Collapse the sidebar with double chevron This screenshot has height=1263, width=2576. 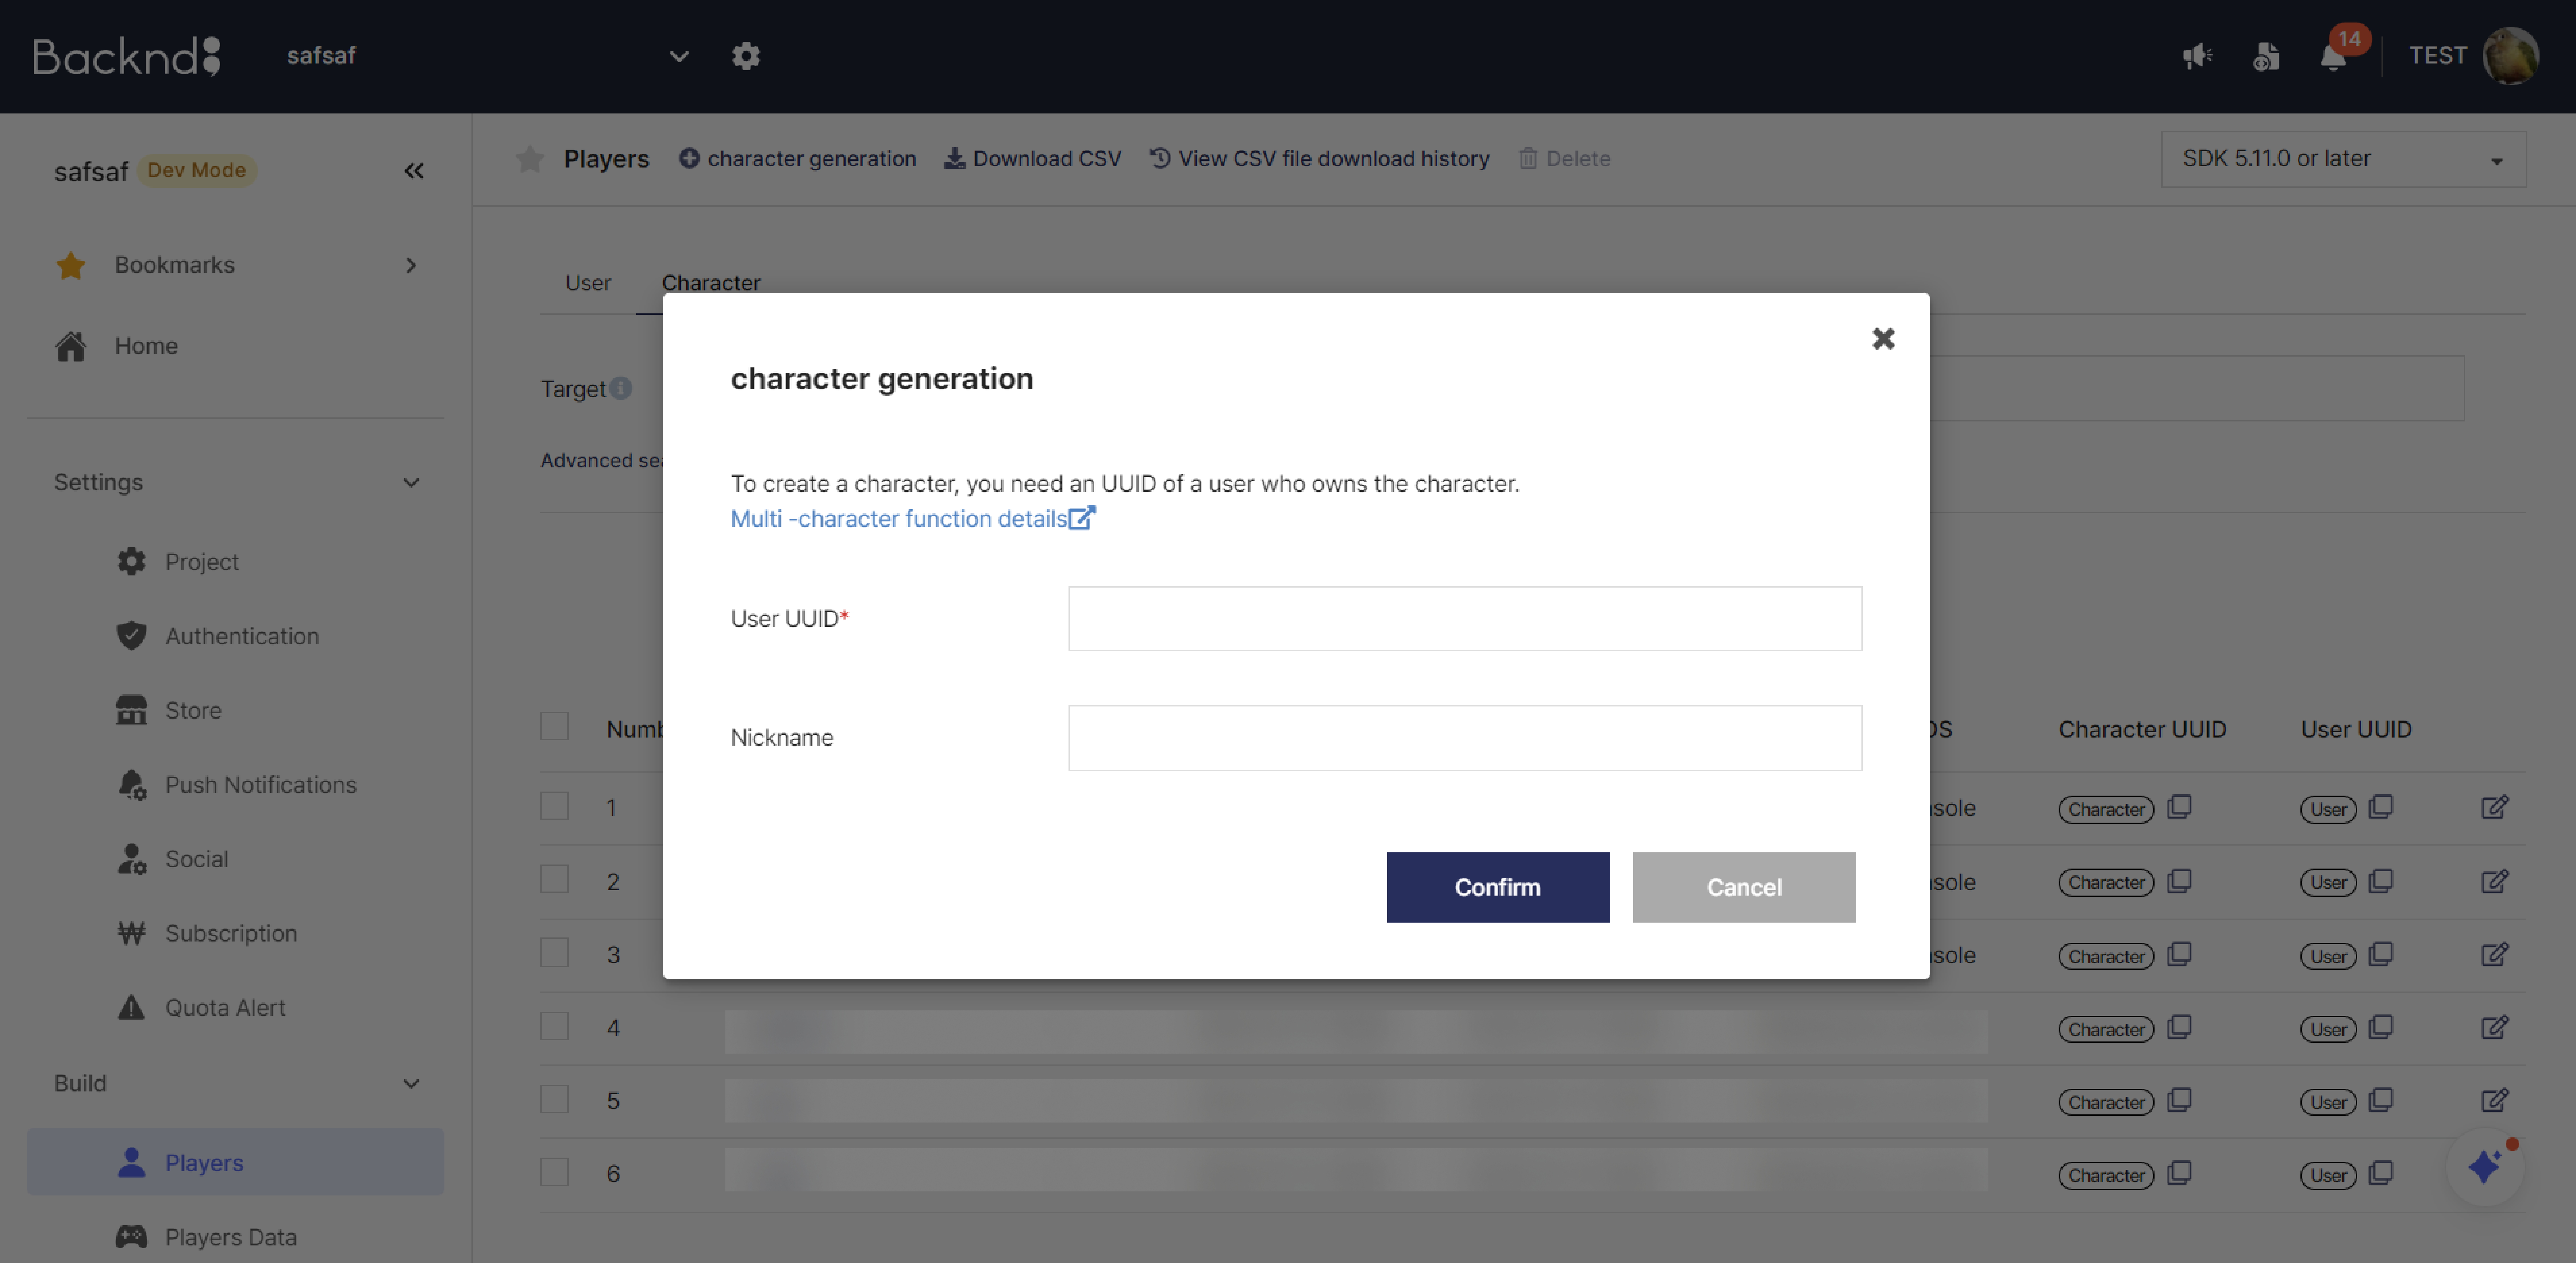coord(414,171)
